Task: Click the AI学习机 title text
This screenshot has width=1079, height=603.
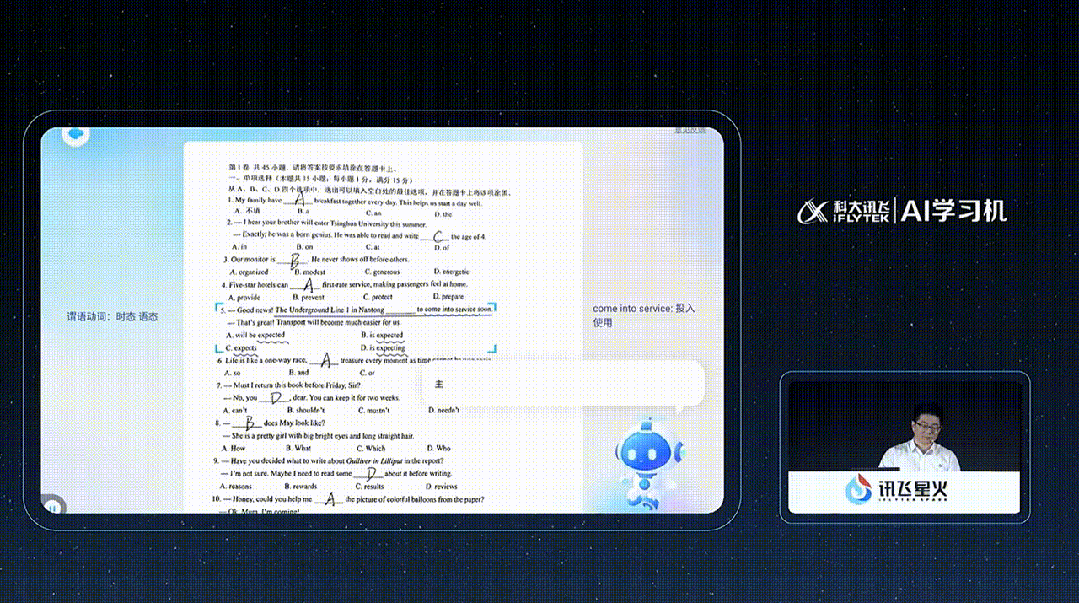Action: [x=954, y=210]
